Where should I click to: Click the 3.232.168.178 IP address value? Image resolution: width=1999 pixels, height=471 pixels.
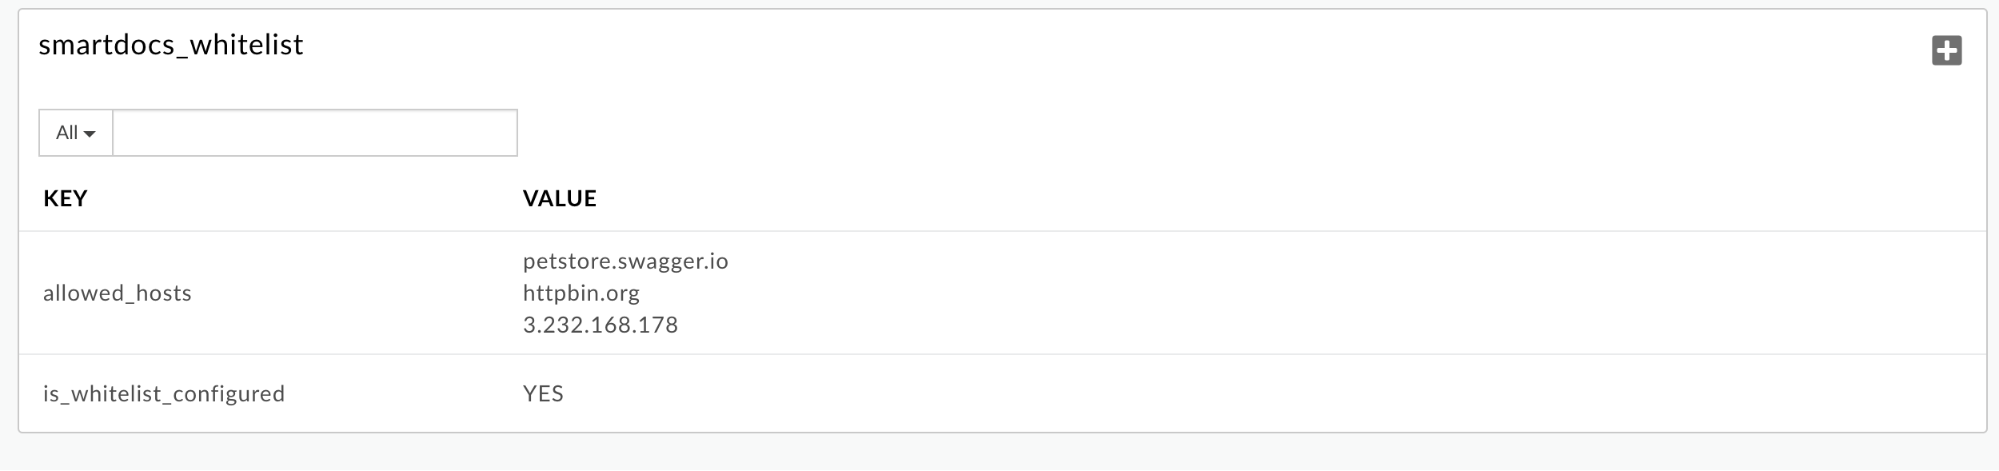[600, 325]
